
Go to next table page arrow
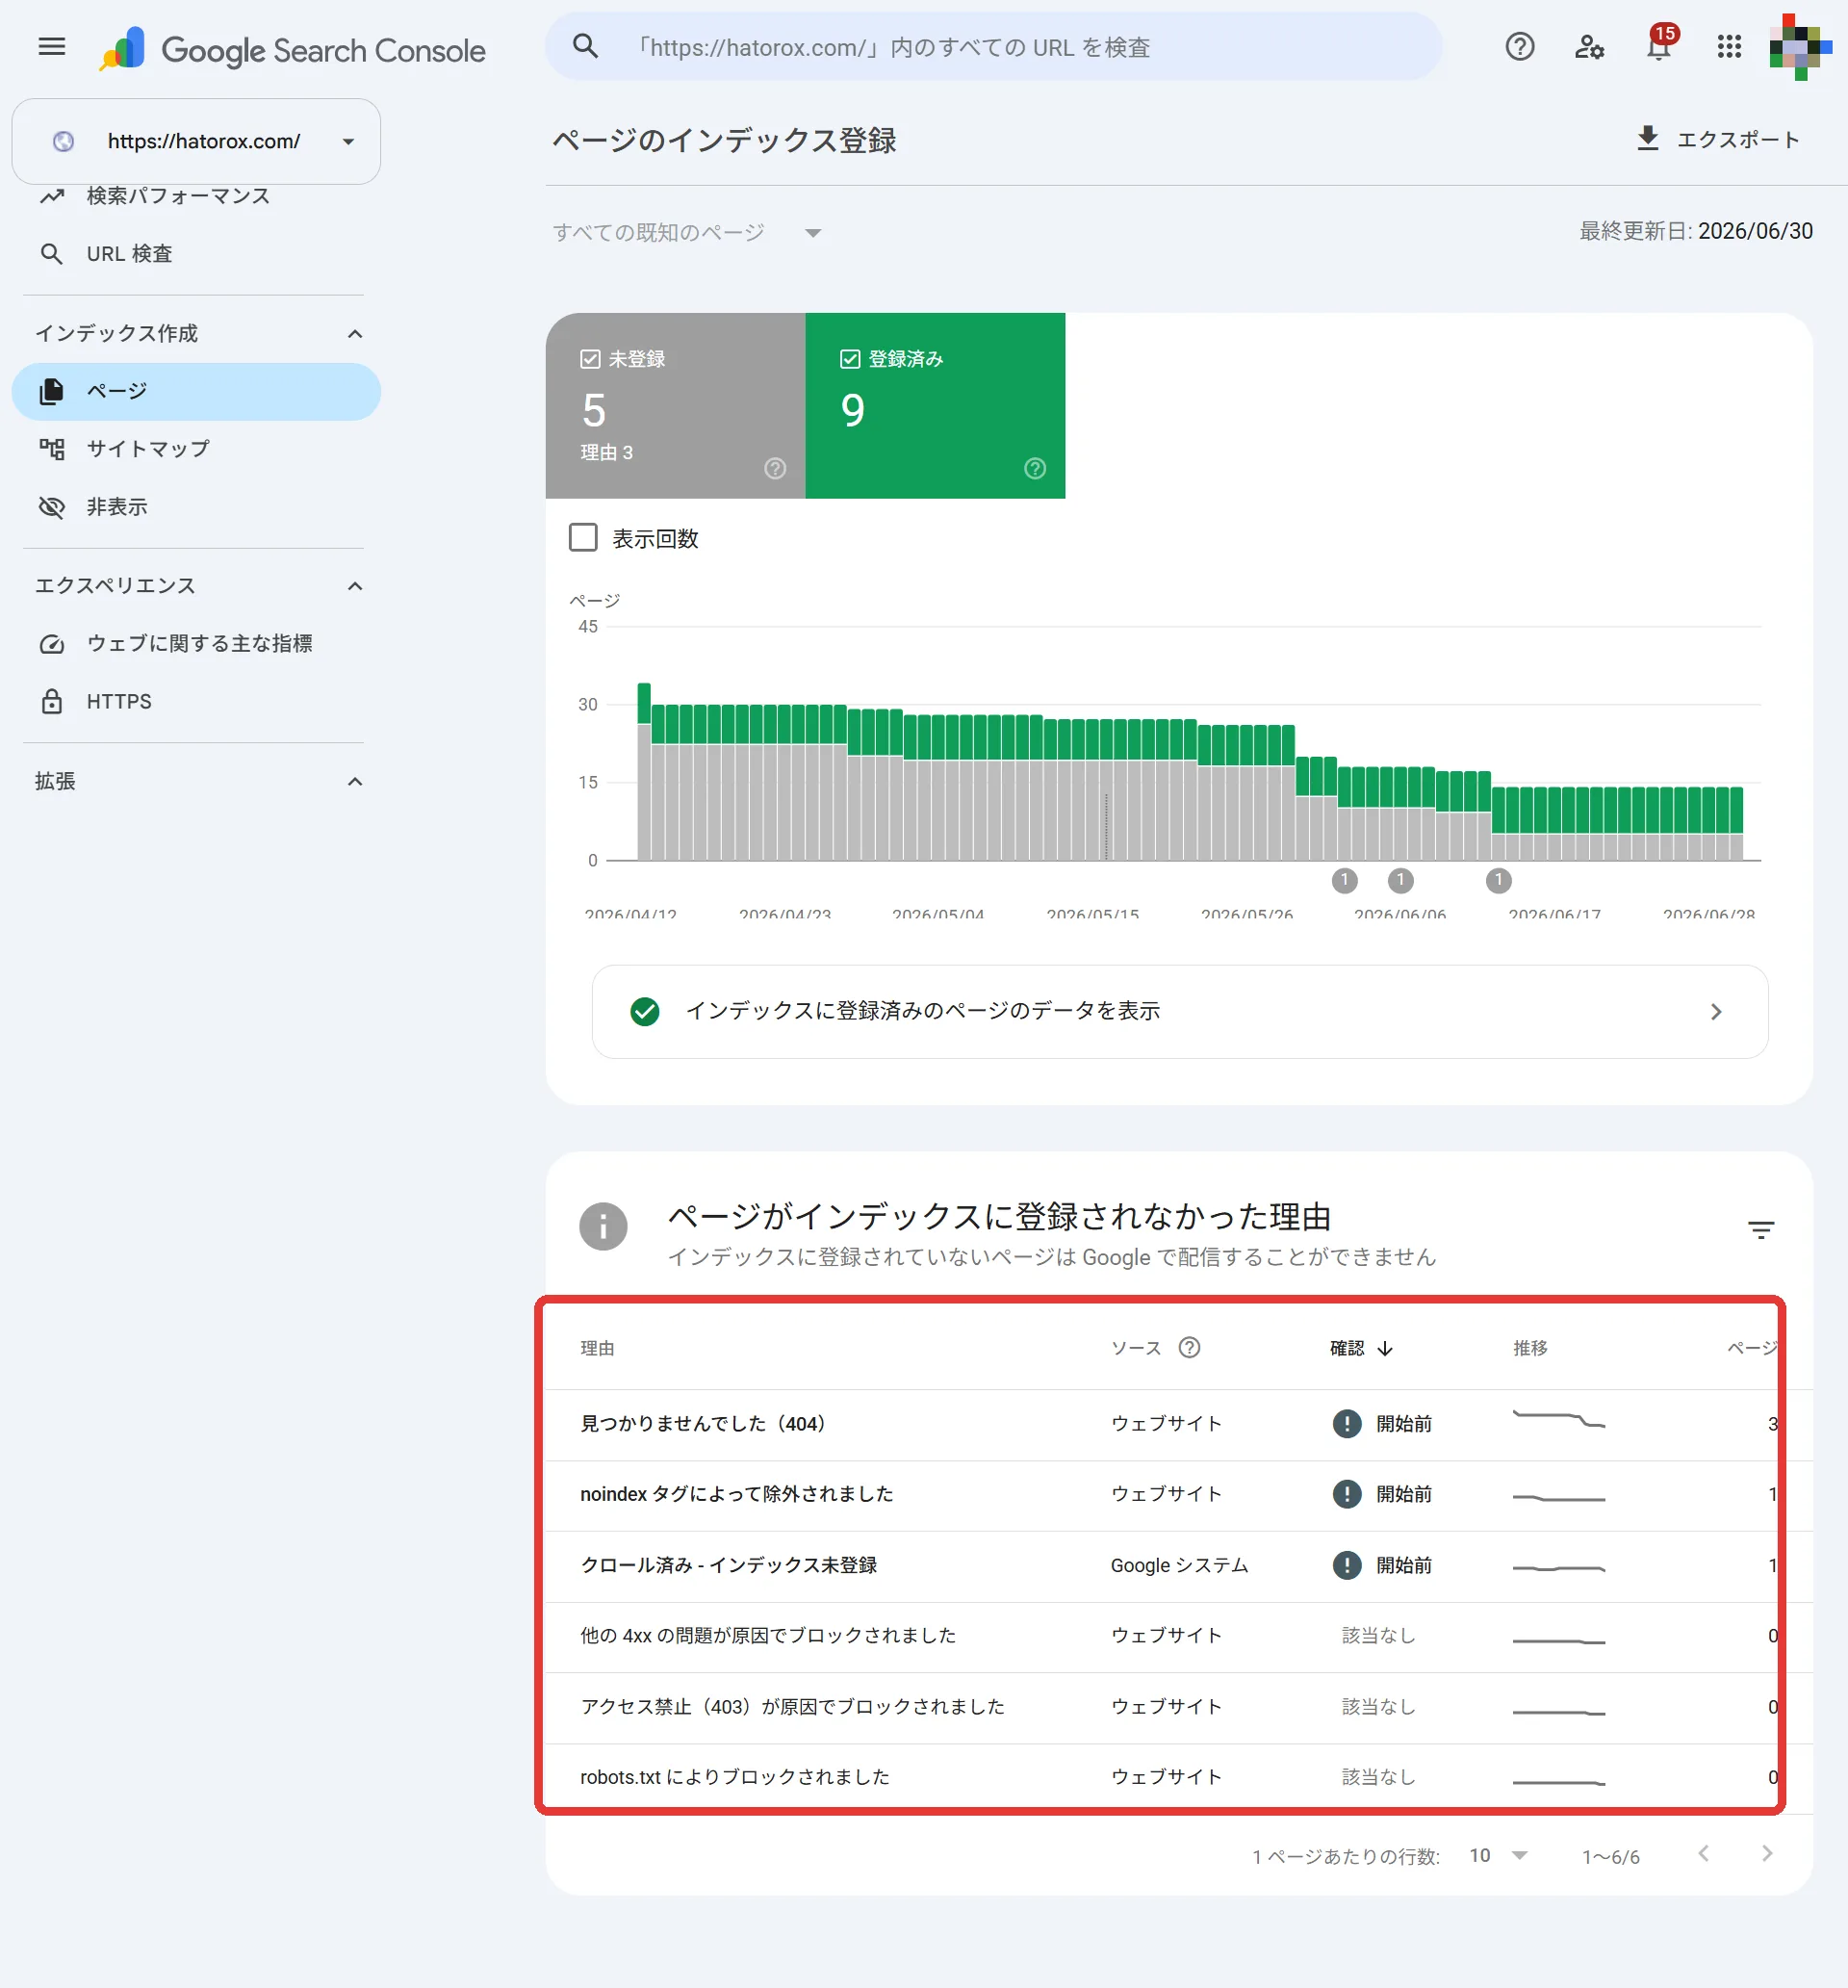(x=1767, y=1854)
